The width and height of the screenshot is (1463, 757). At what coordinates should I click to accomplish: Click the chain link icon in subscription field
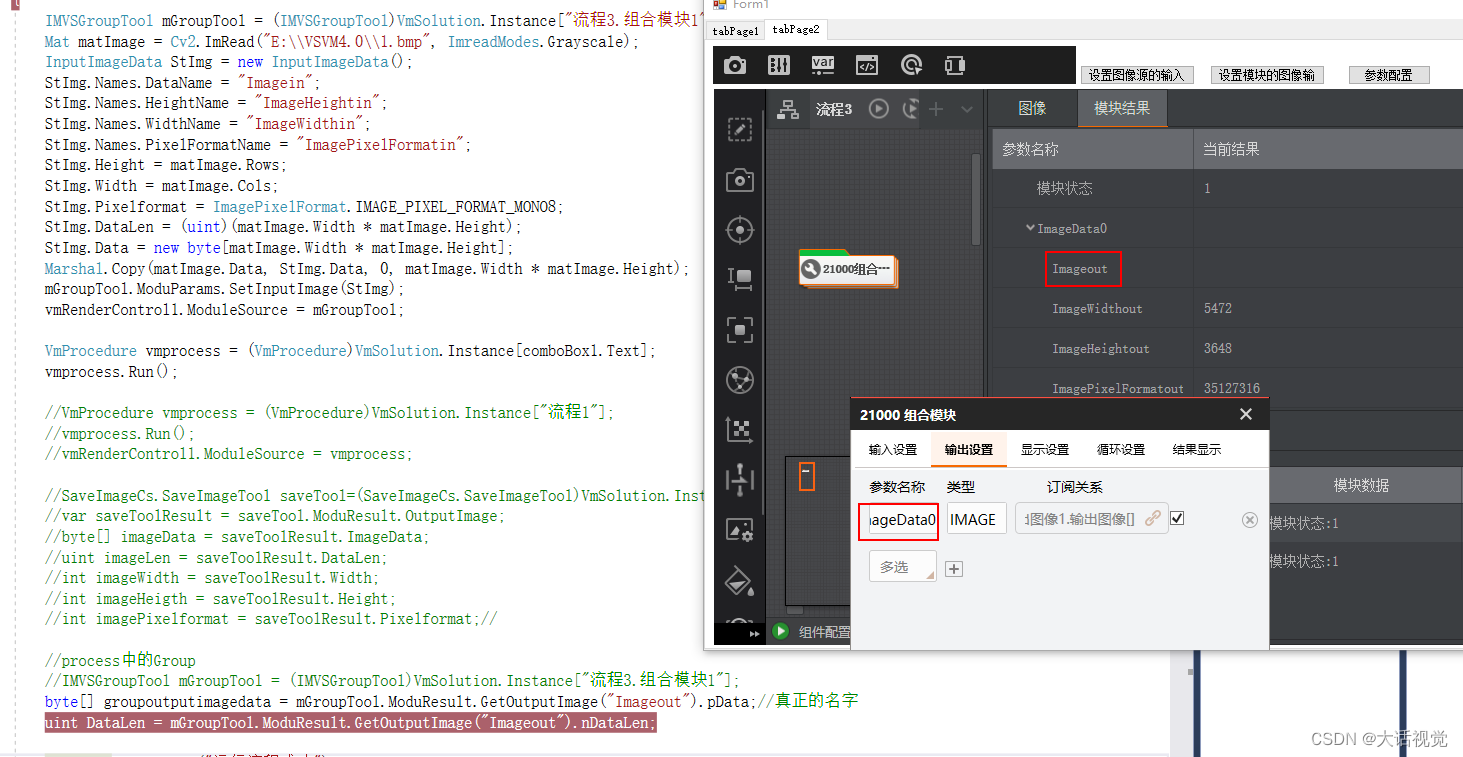(1153, 518)
